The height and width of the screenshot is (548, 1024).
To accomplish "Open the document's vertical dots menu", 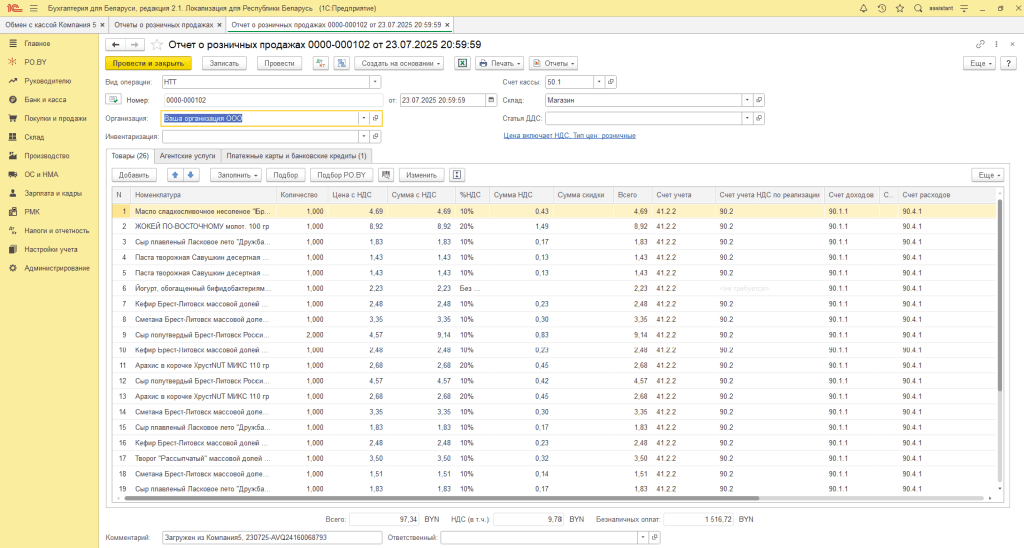I will tap(997, 44).
